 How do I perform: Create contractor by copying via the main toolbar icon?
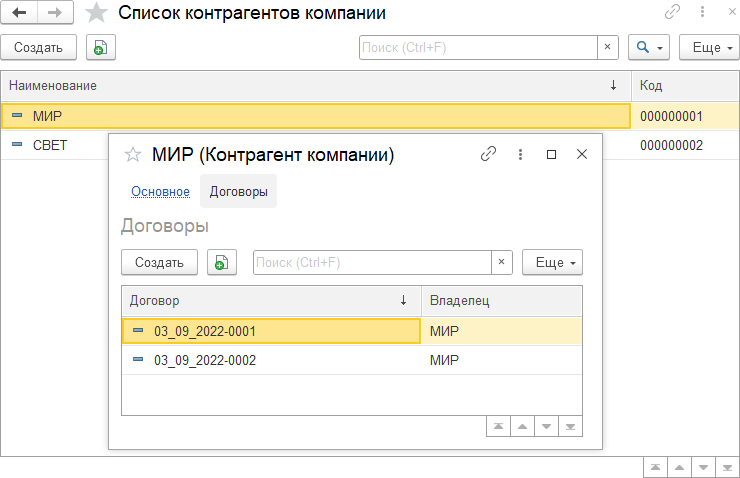[x=101, y=47]
